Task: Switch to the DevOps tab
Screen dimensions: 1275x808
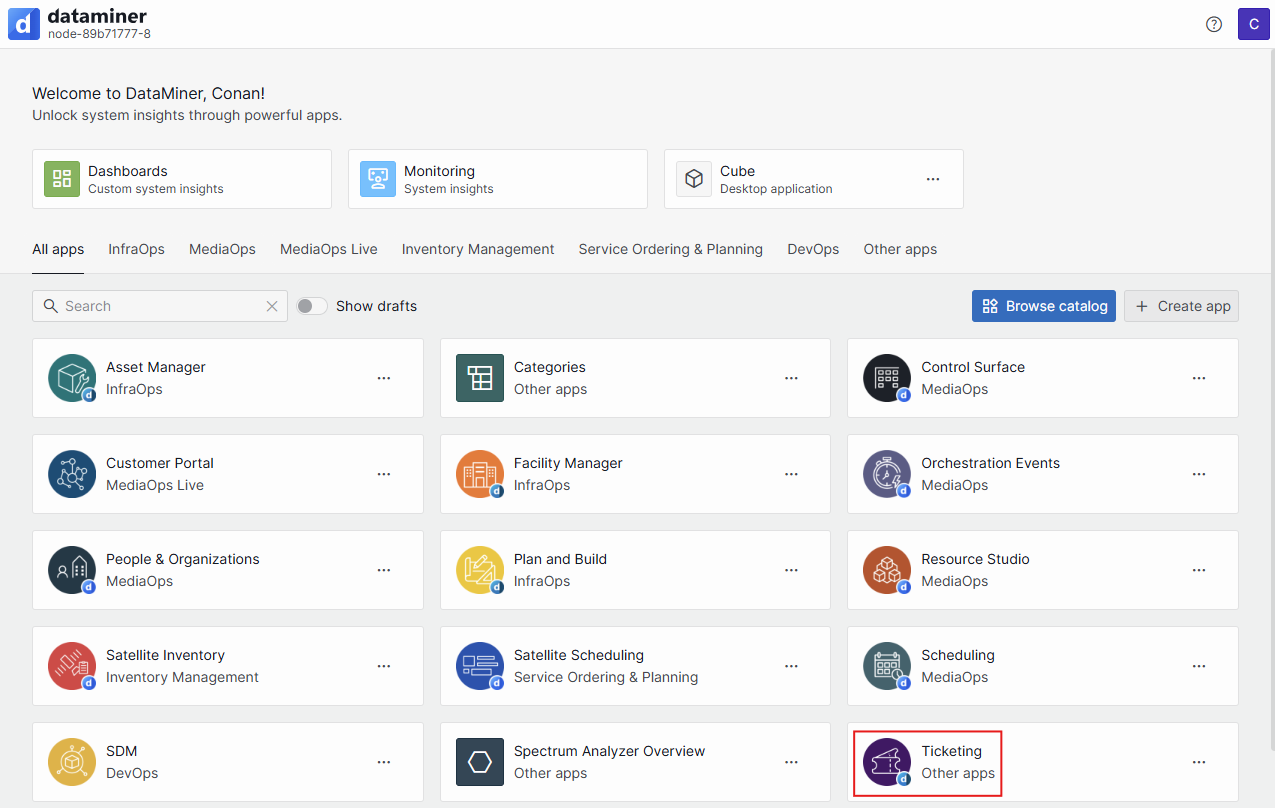Action: pyautogui.click(x=813, y=249)
